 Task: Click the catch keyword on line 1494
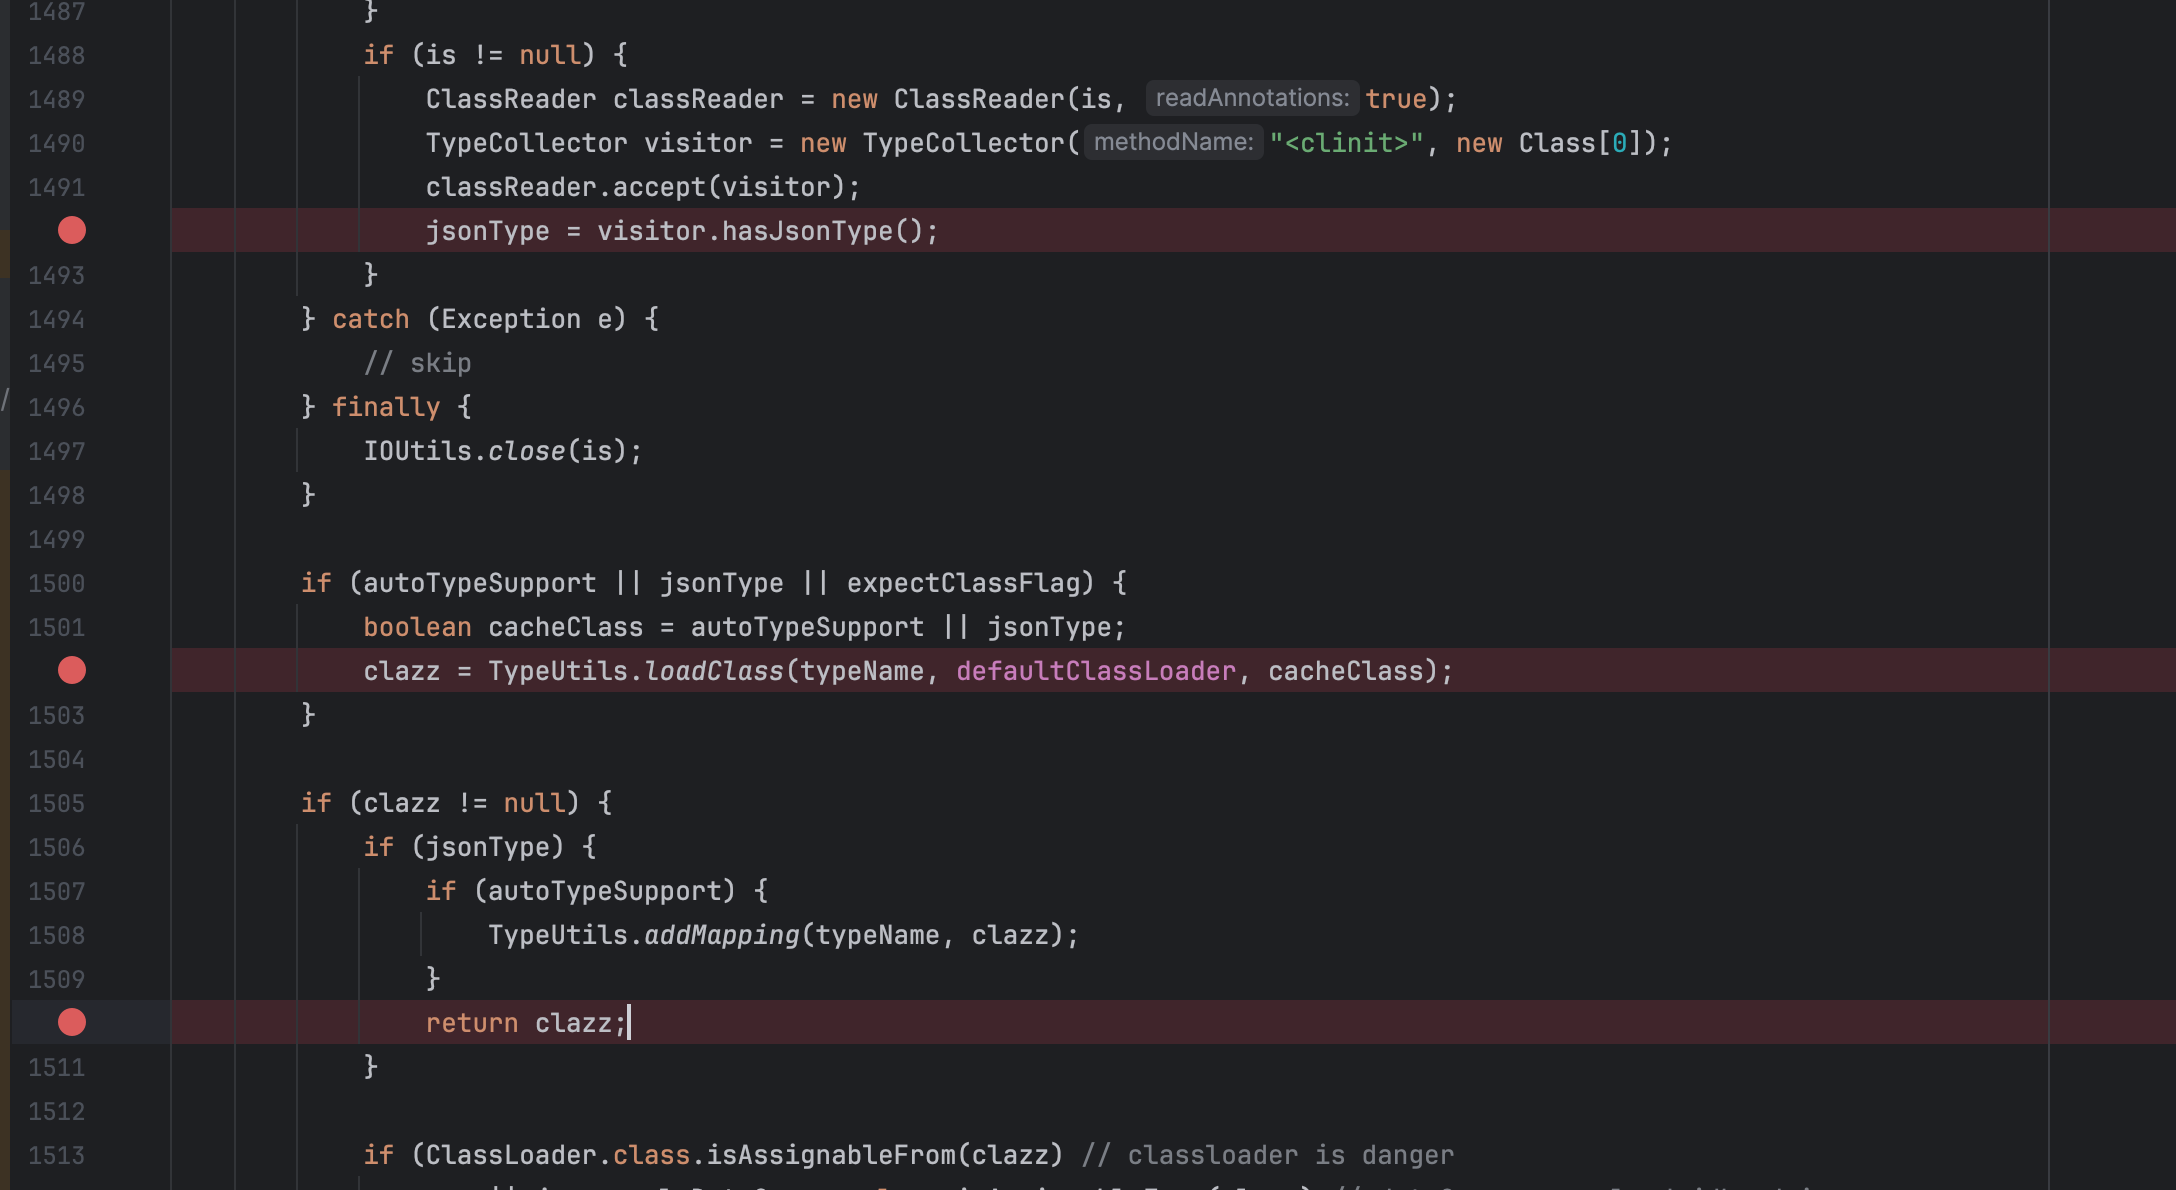pos(371,319)
